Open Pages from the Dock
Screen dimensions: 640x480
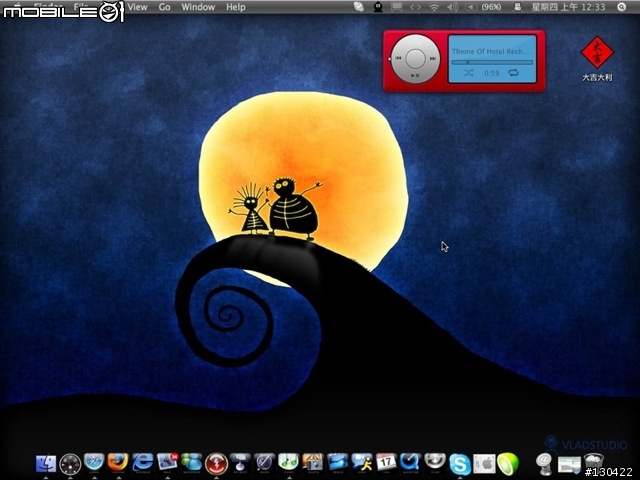coord(264,463)
